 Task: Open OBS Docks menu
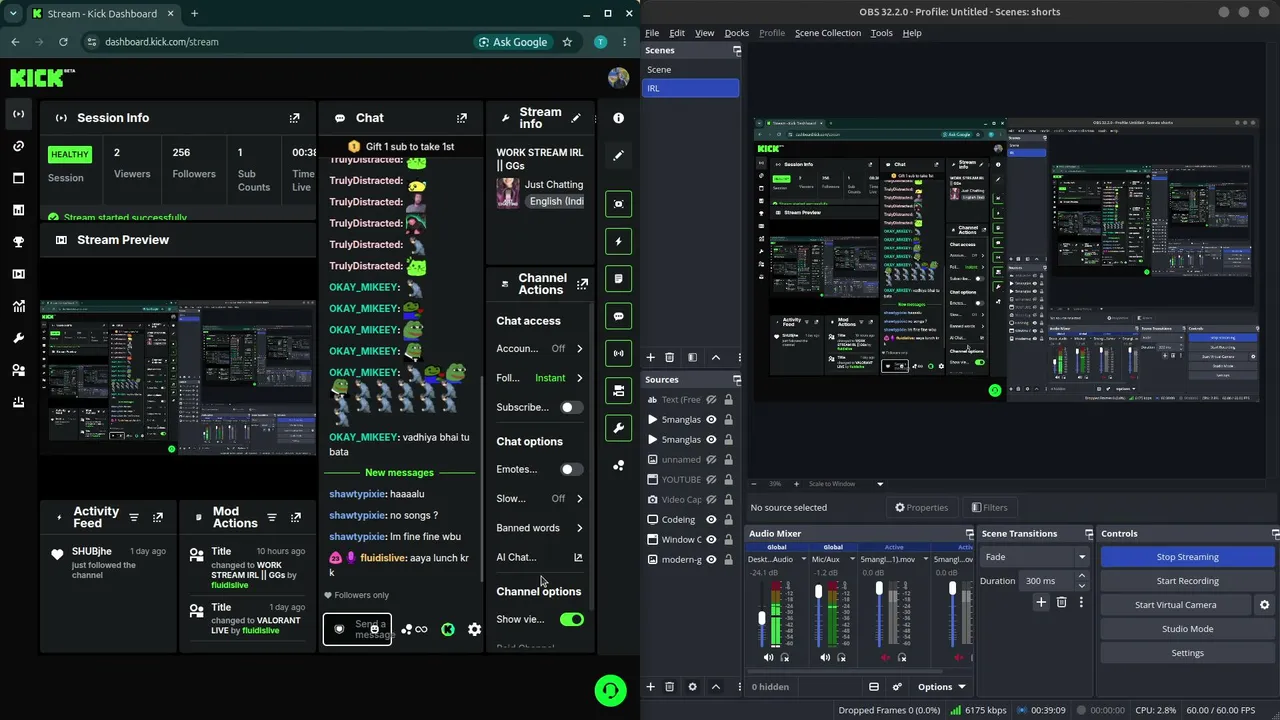pos(737,33)
